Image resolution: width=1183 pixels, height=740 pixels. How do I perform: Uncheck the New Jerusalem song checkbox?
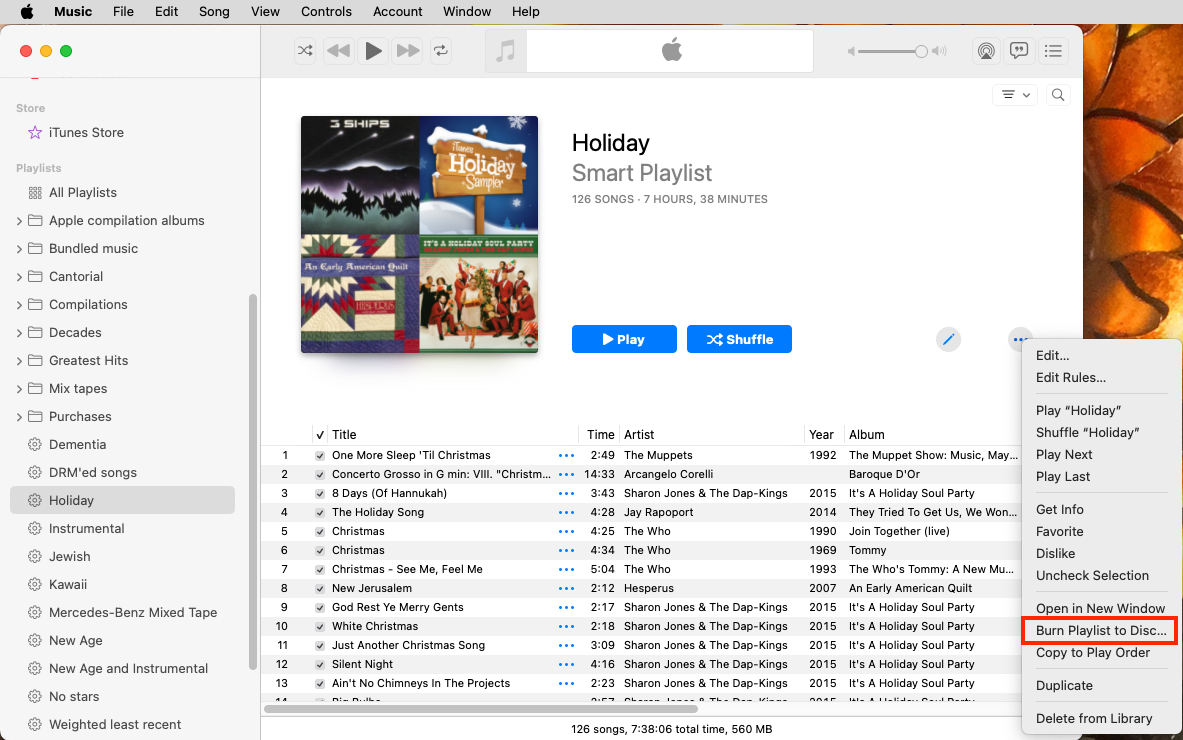(320, 588)
